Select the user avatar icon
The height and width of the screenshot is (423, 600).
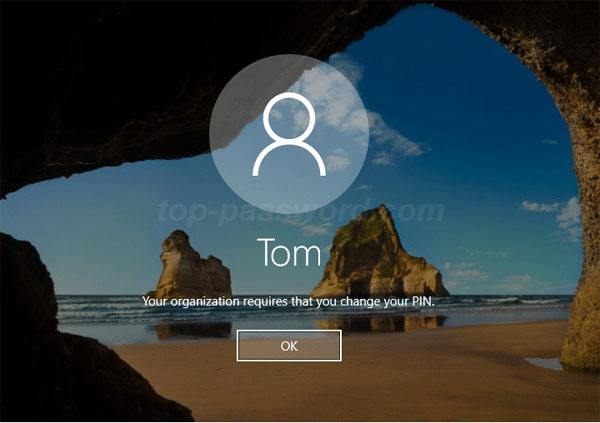coord(289,134)
